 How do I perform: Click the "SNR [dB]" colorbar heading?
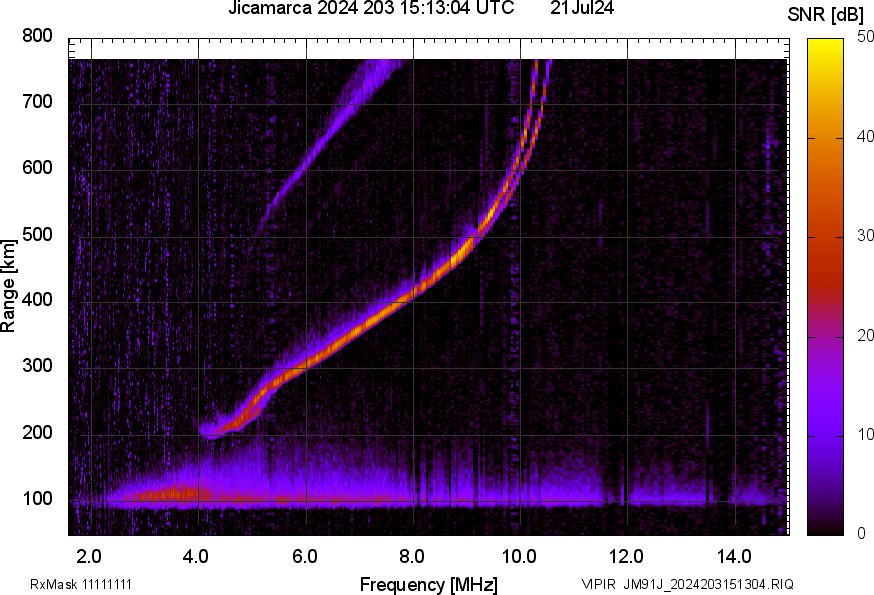[x=826, y=15]
